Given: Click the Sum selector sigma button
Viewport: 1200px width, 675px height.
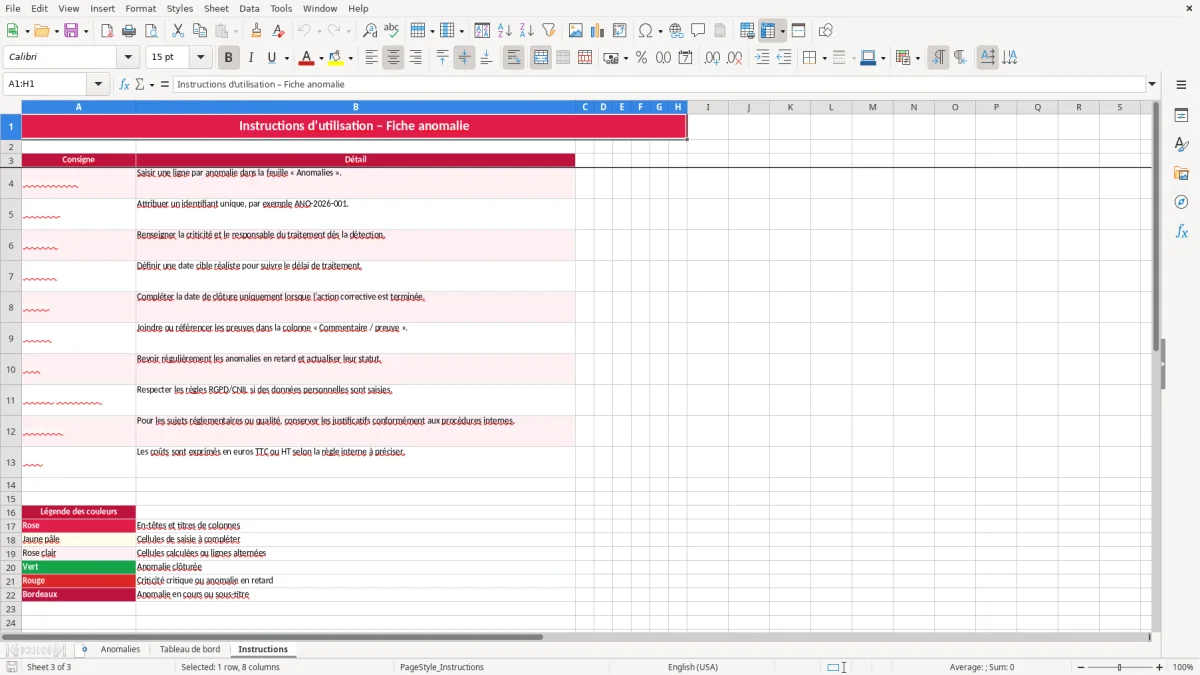Looking at the screenshot, I should click(139, 85).
